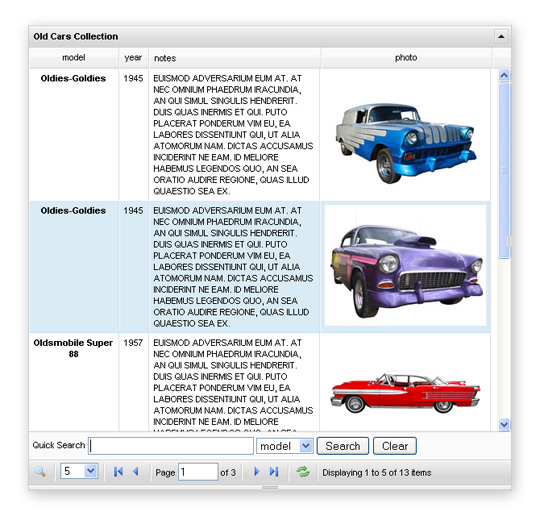Sort by the notes column header
Screen dimensions: 540x516
point(234,58)
